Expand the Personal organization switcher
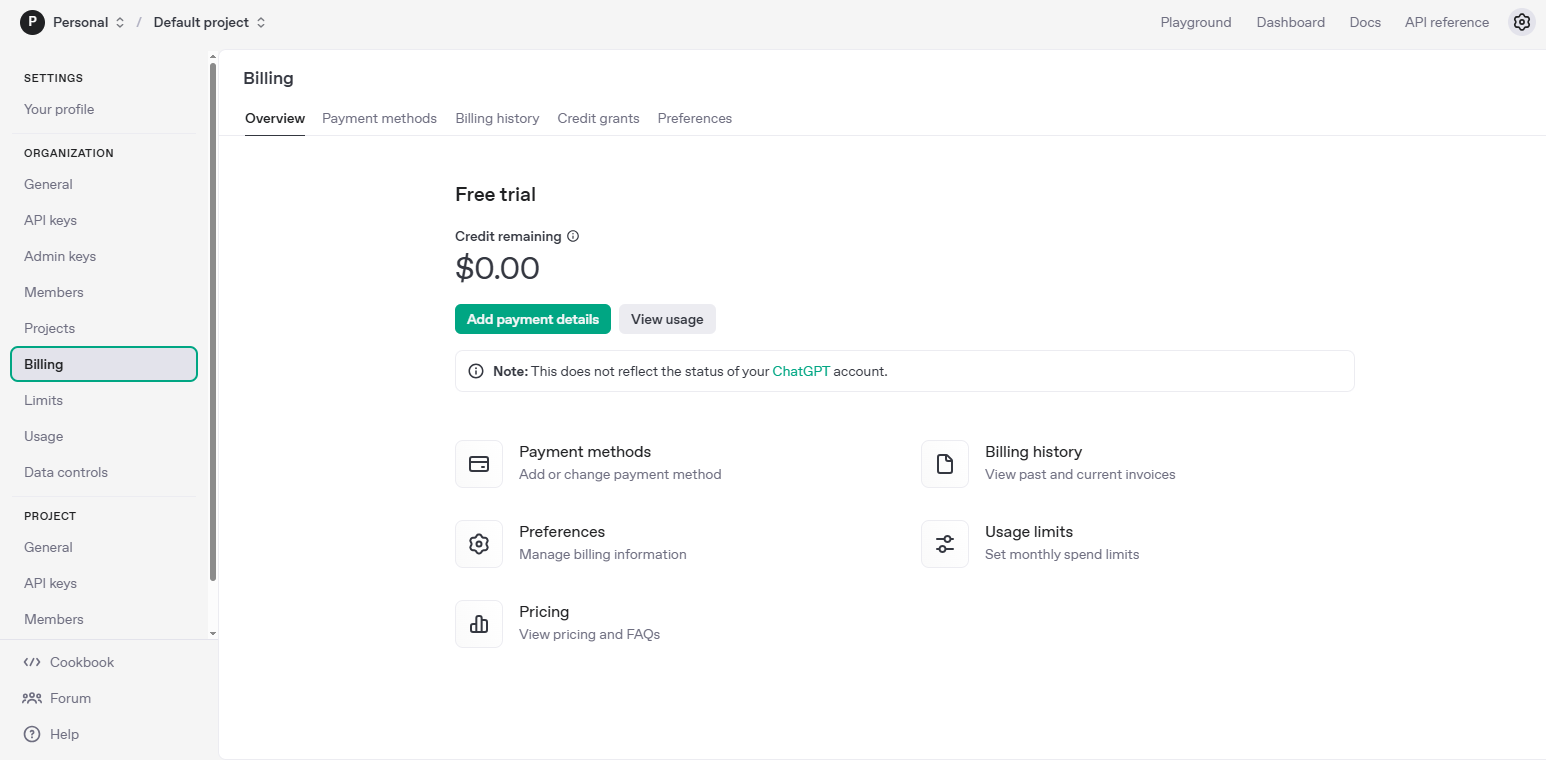Viewport: 1546px width, 760px height. tap(89, 22)
